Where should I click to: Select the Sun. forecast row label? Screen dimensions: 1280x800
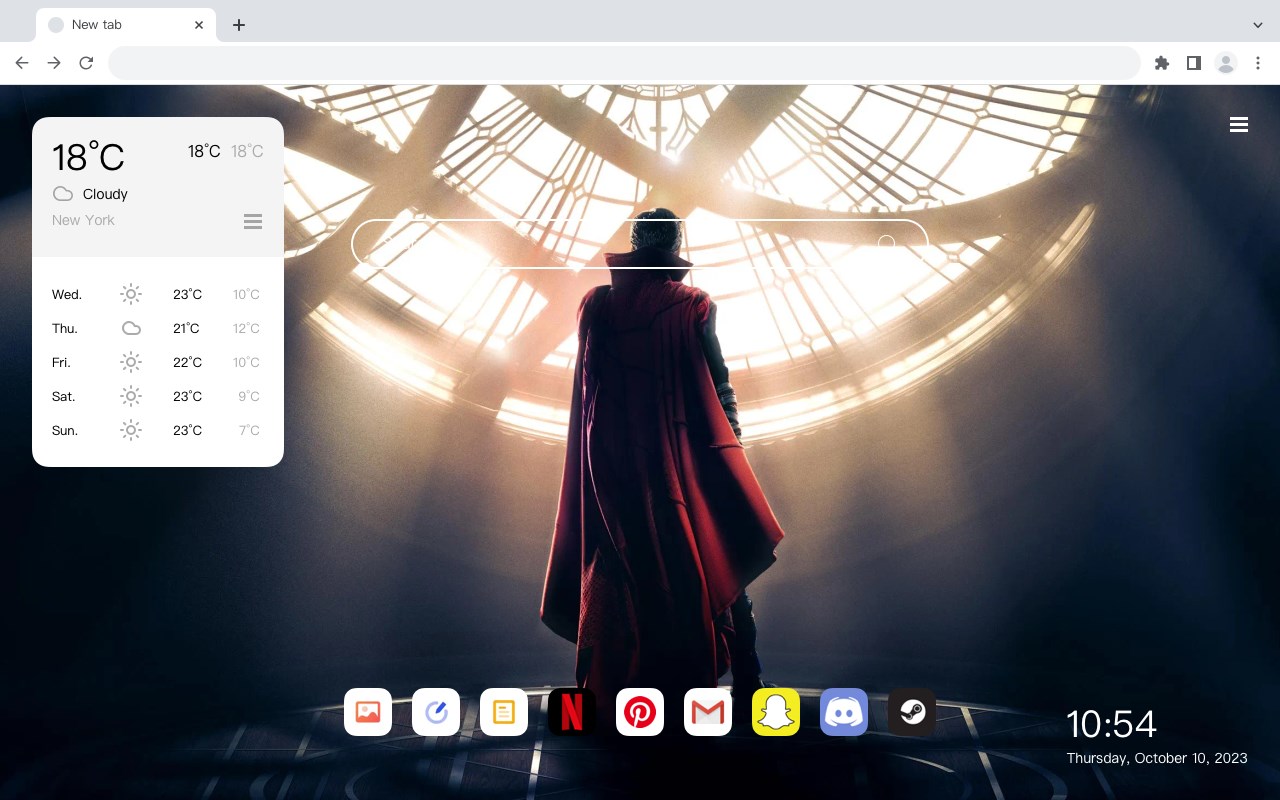(65, 430)
